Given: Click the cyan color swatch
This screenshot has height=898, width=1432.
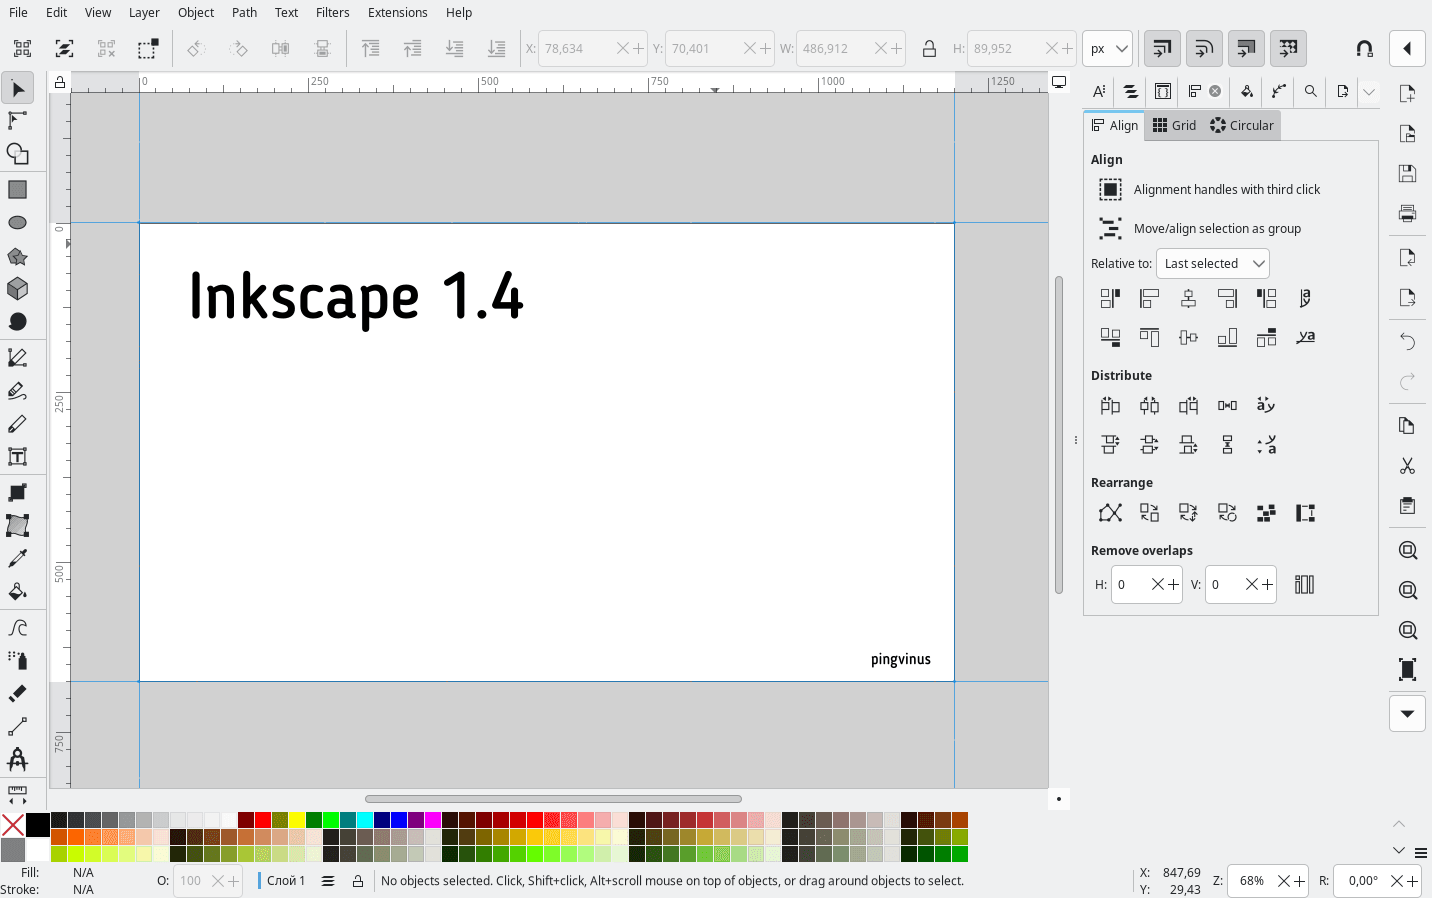Looking at the screenshot, I should point(365,820).
